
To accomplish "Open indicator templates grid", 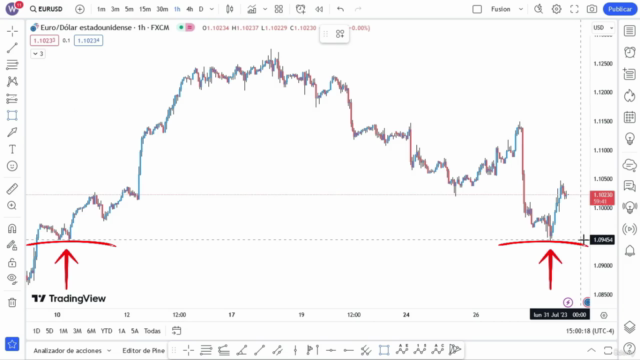I will coord(279,9).
